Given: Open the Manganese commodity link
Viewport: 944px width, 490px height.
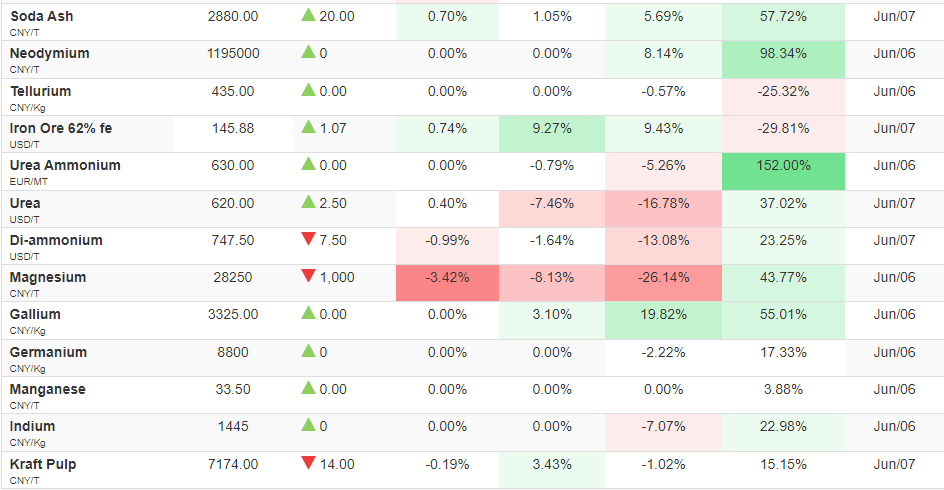Looking at the screenshot, I should 48,389.
